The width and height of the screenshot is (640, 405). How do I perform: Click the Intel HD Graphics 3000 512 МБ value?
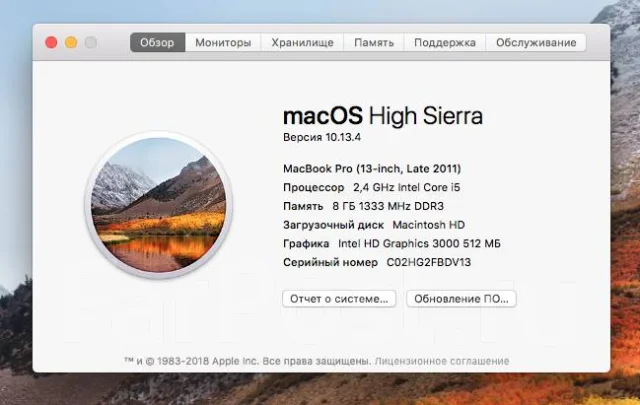tap(419, 244)
